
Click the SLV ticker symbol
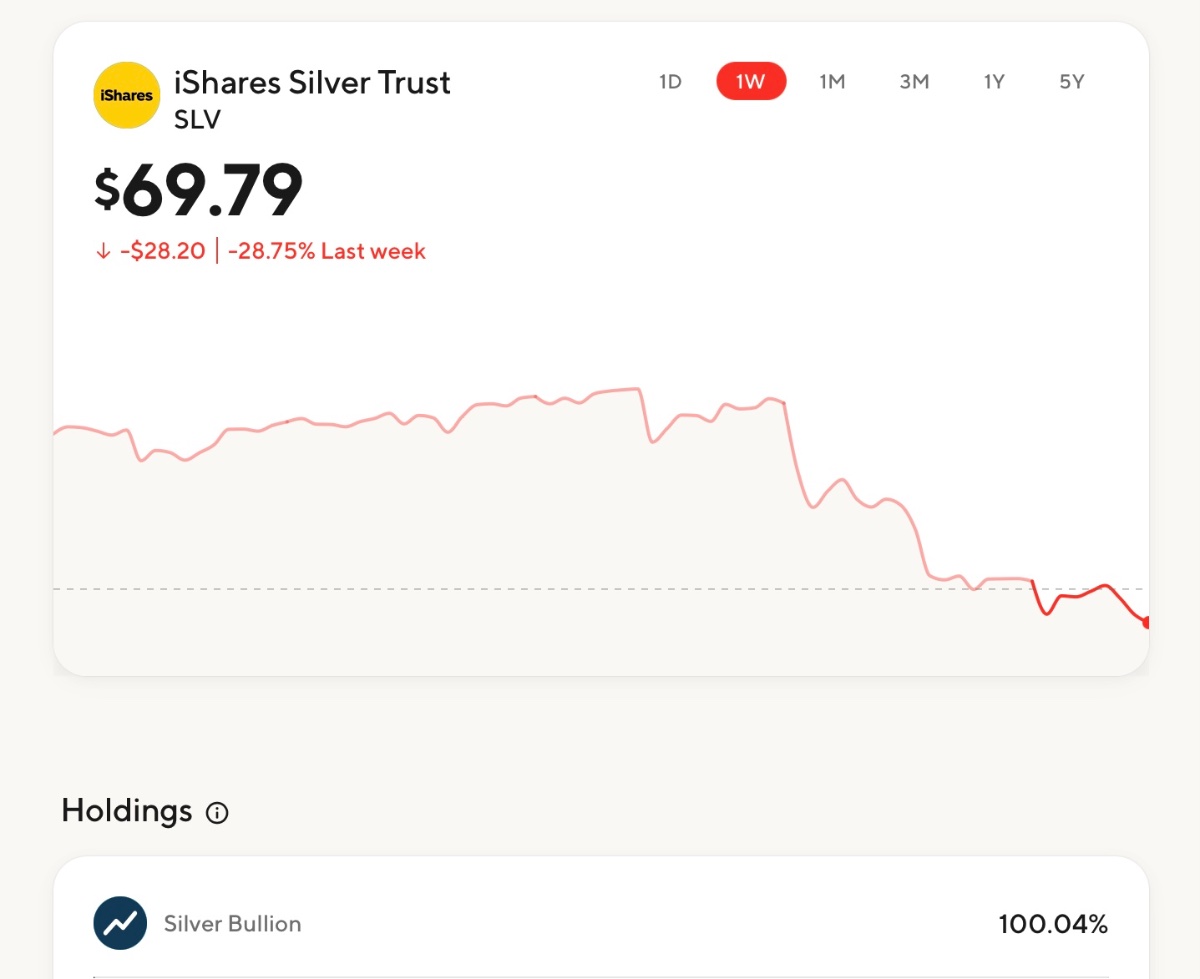click(x=197, y=120)
